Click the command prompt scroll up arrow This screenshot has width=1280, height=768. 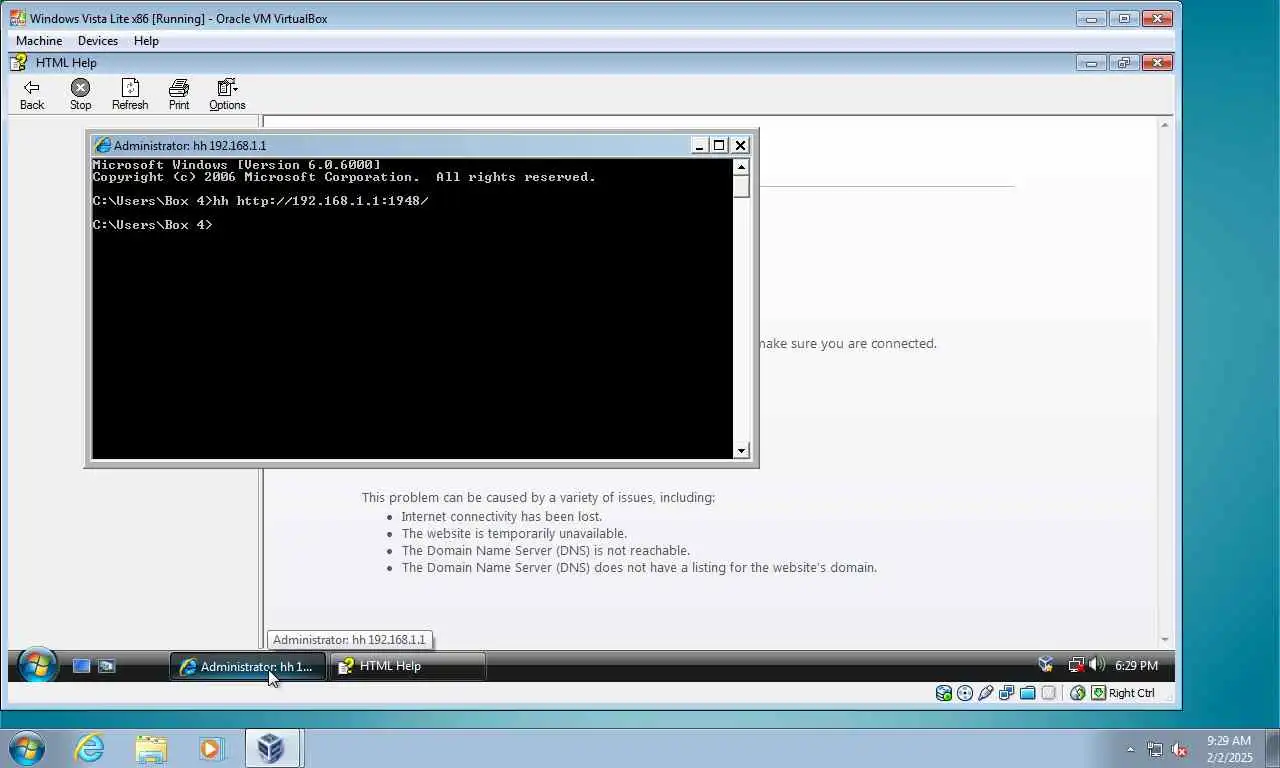click(741, 167)
